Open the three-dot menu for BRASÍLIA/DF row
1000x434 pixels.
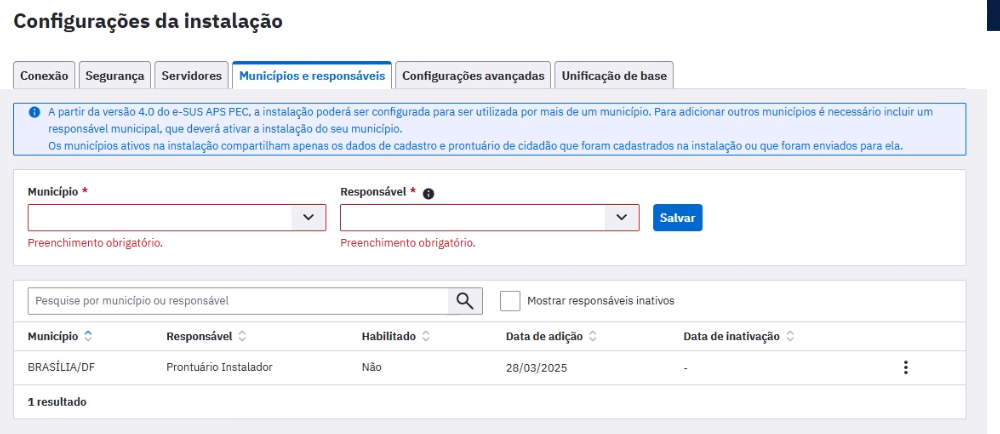906,368
